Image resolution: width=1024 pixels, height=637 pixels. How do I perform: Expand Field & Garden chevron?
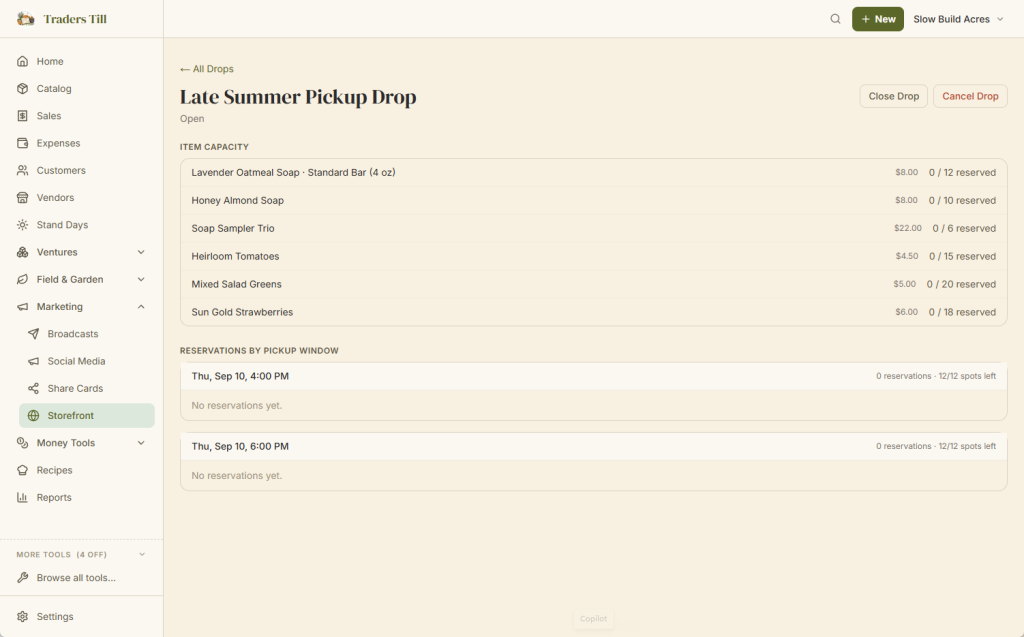pos(141,280)
